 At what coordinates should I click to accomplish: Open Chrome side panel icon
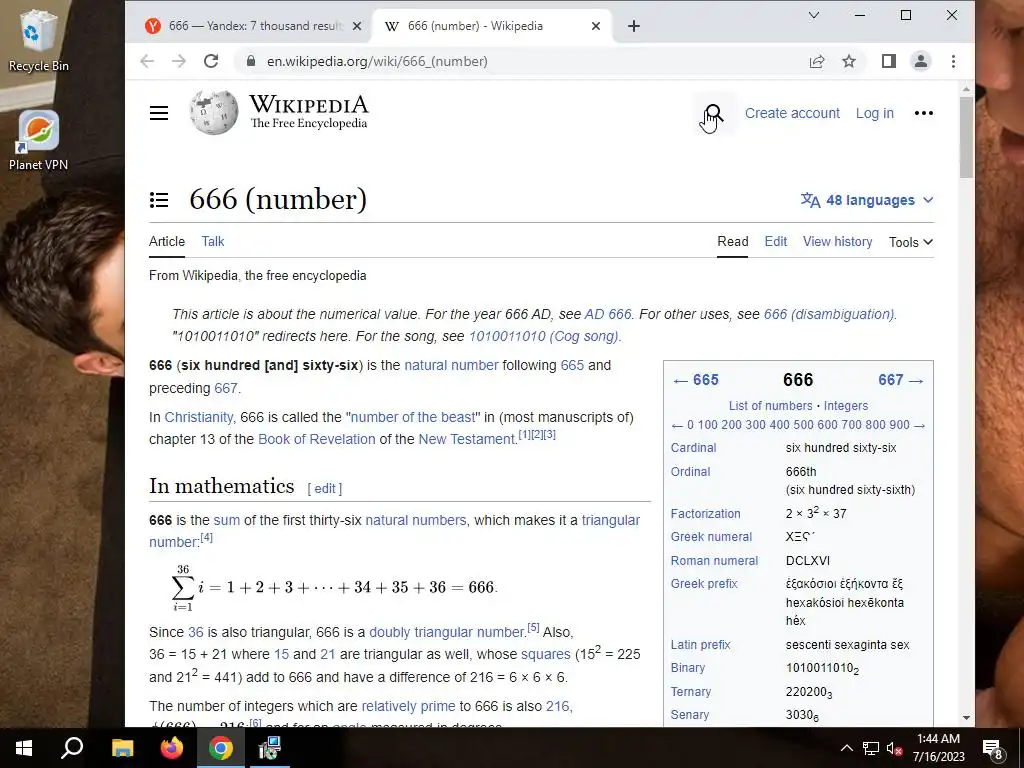click(x=888, y=61)
